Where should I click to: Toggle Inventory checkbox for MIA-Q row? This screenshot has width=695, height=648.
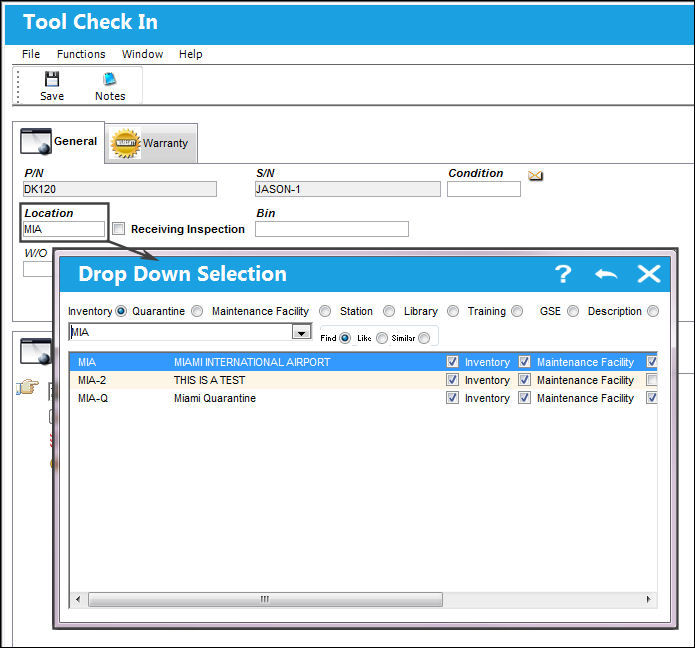452,398
